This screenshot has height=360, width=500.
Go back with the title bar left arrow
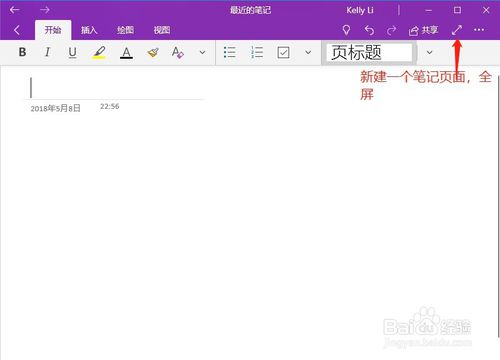[x=14, y=10]
